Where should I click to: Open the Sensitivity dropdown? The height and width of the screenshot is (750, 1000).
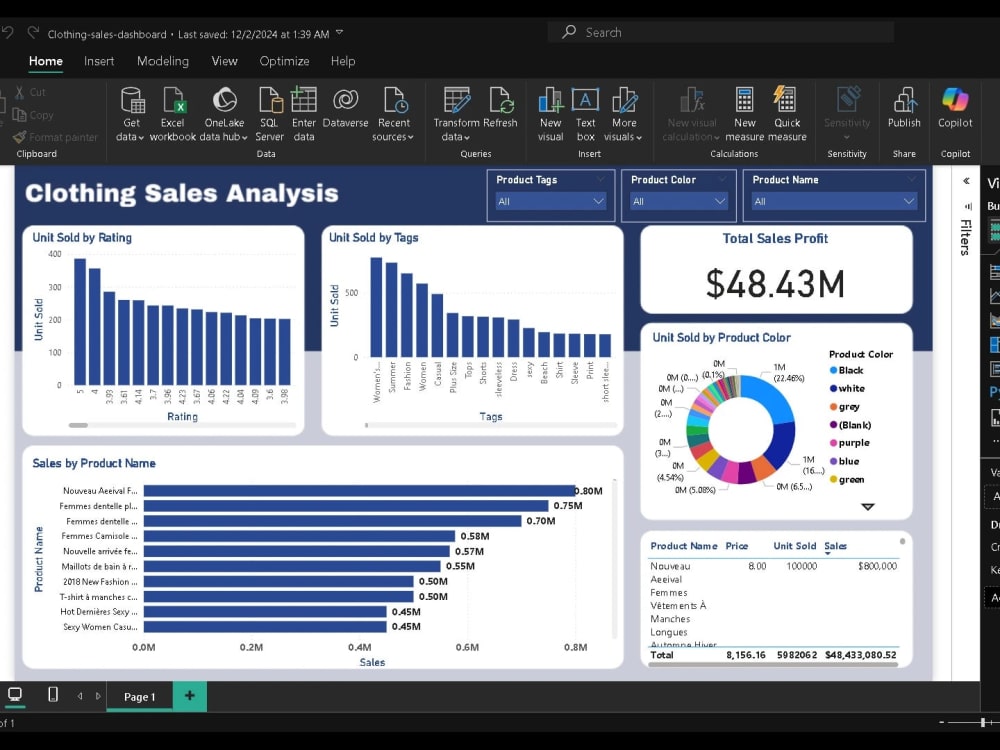(x=847, y=114)
